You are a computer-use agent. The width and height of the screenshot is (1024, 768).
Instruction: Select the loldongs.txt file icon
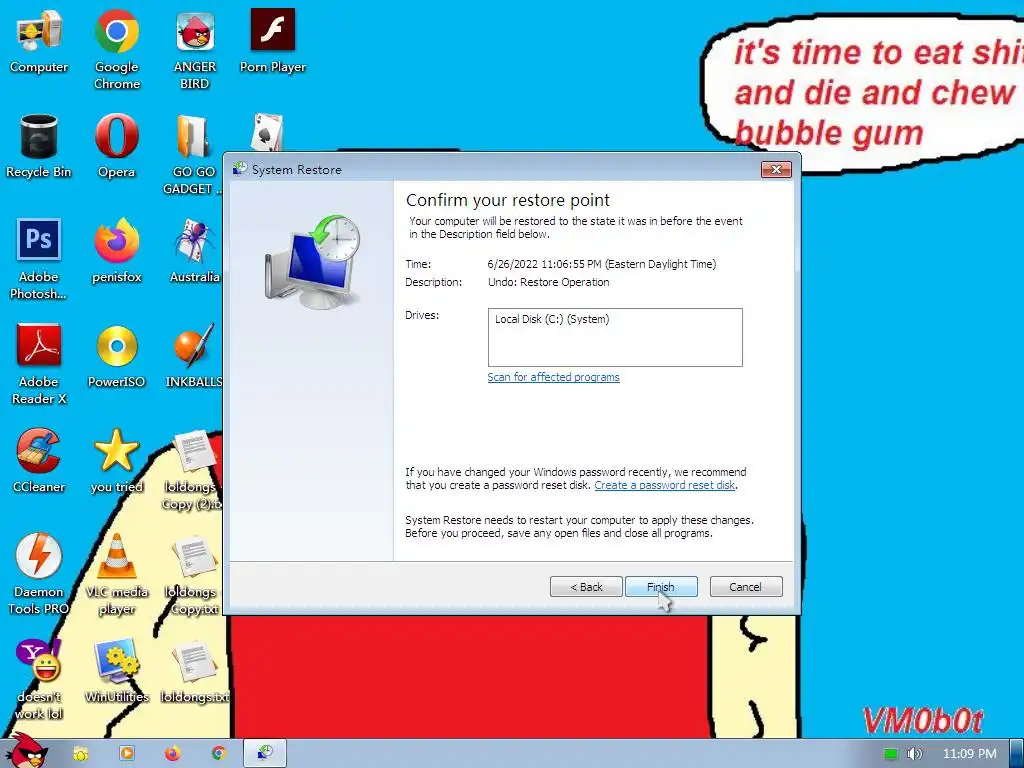[195, 671]
